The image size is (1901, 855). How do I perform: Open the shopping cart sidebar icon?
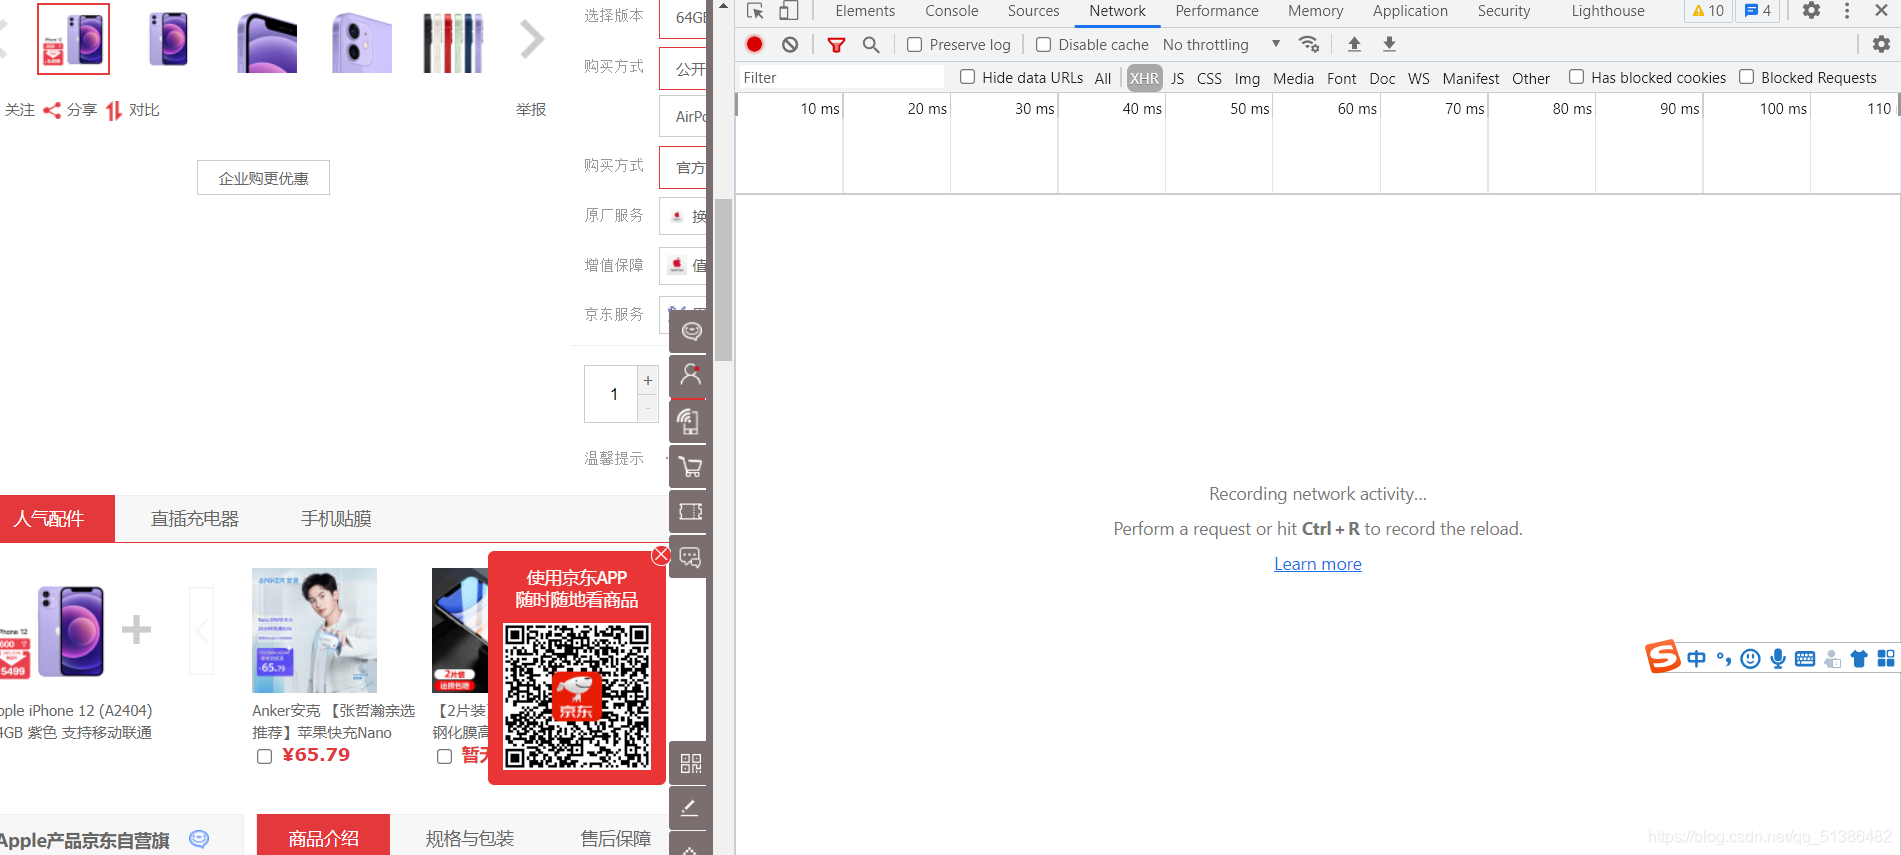tap(690, 467)
